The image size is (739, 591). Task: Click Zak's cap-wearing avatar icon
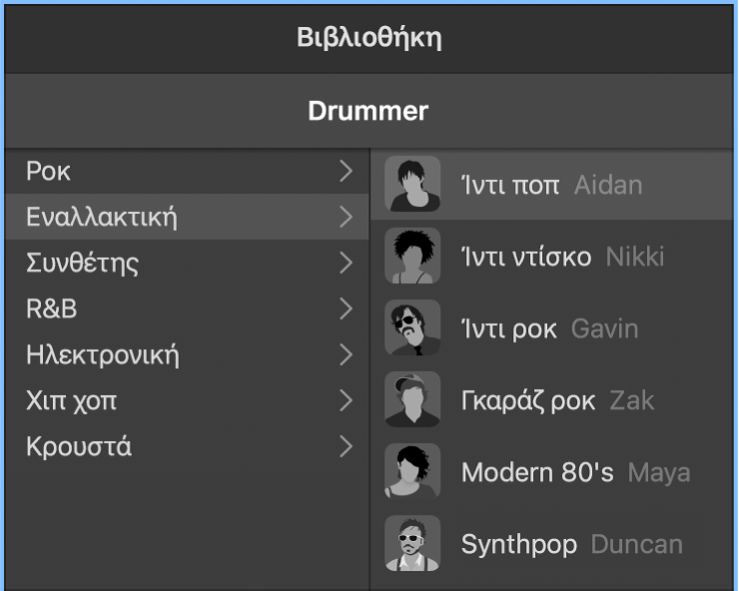click(x=412, y=401)
